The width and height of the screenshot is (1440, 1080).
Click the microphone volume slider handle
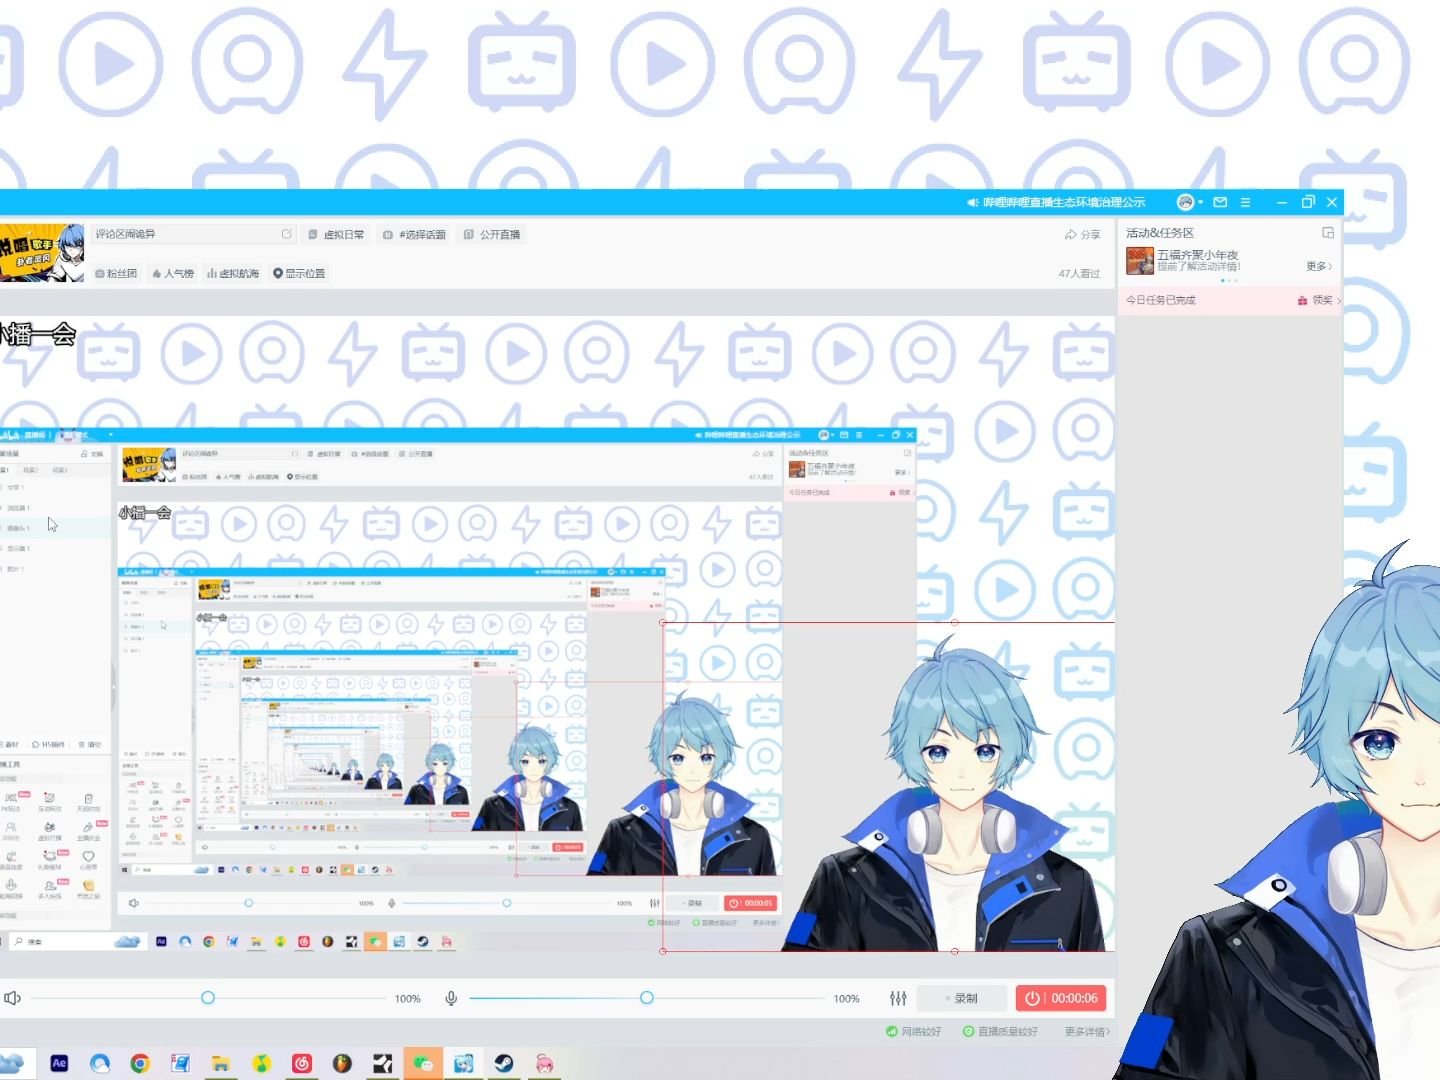tap(647, 998)
